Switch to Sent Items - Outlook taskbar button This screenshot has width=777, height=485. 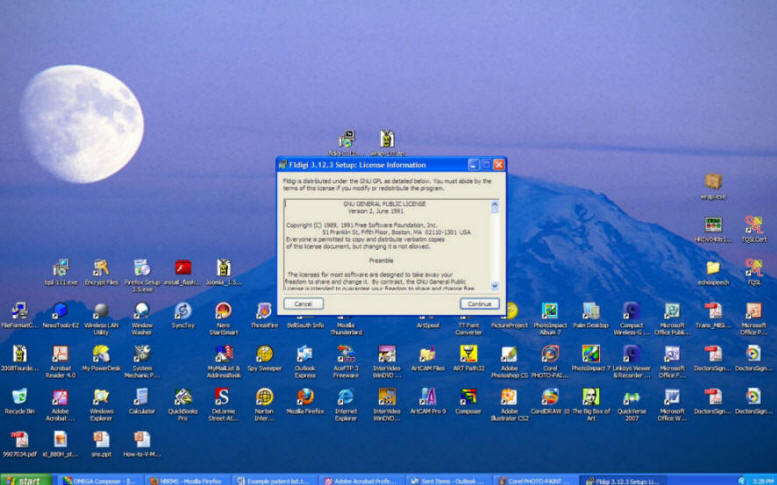(448, 480)
